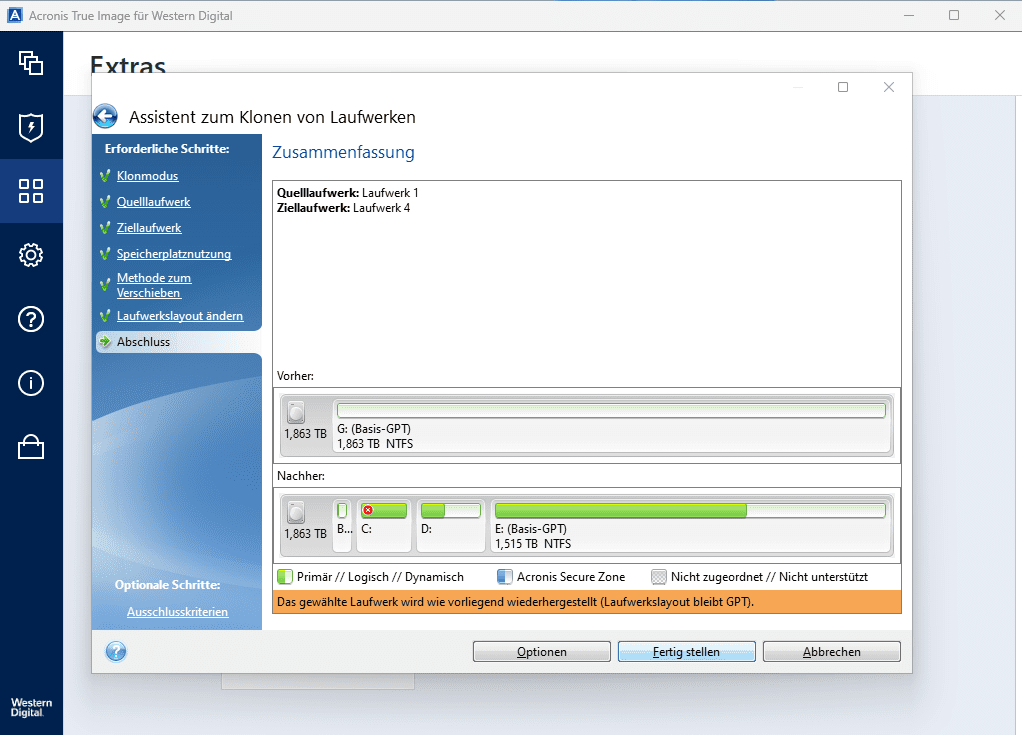Go to the Ziellaufwerk step

click(x=149, y=228)
